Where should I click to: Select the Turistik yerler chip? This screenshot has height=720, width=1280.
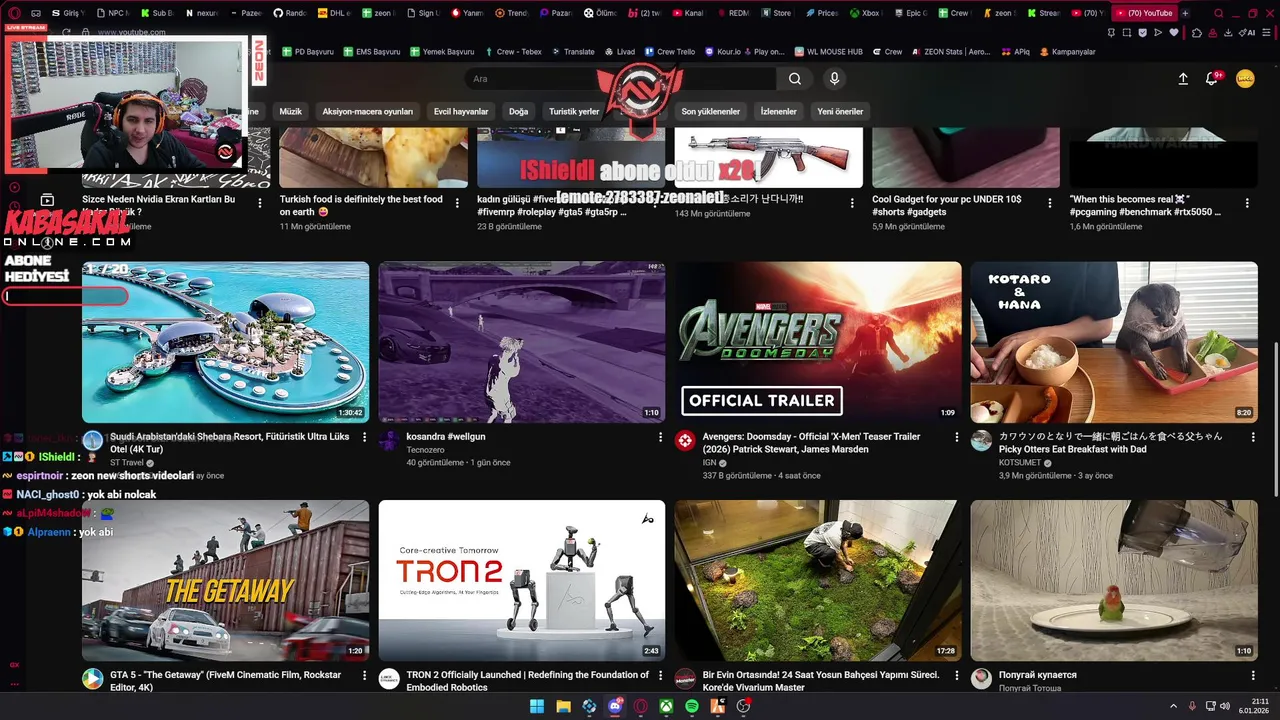pos(574,111)
